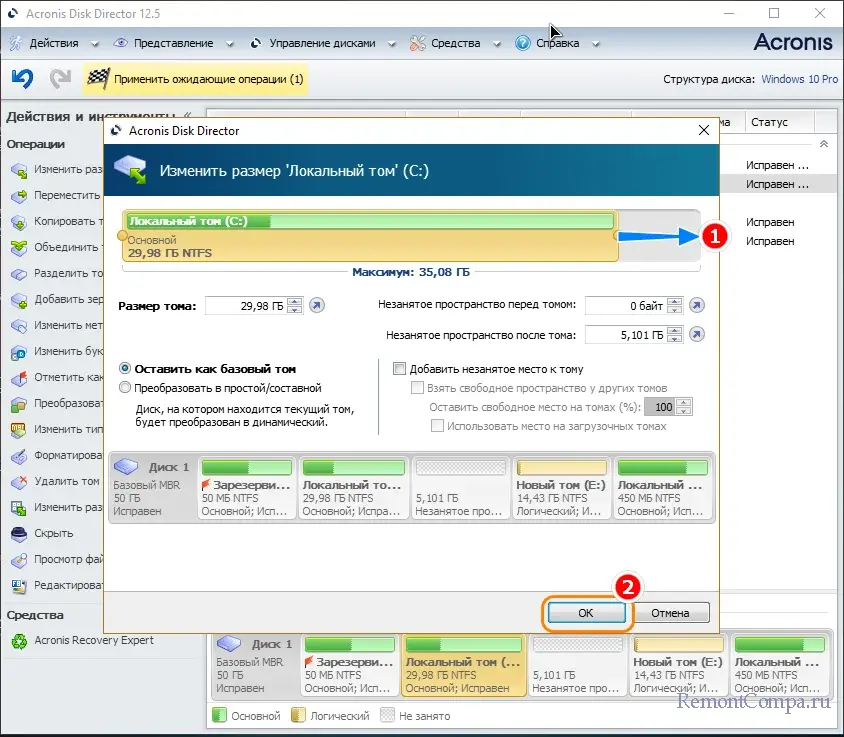Image resolution: width=844 pixels, height=737 pixels.
Task: Confirm resize with the OK button
Action: coord(586,613)
